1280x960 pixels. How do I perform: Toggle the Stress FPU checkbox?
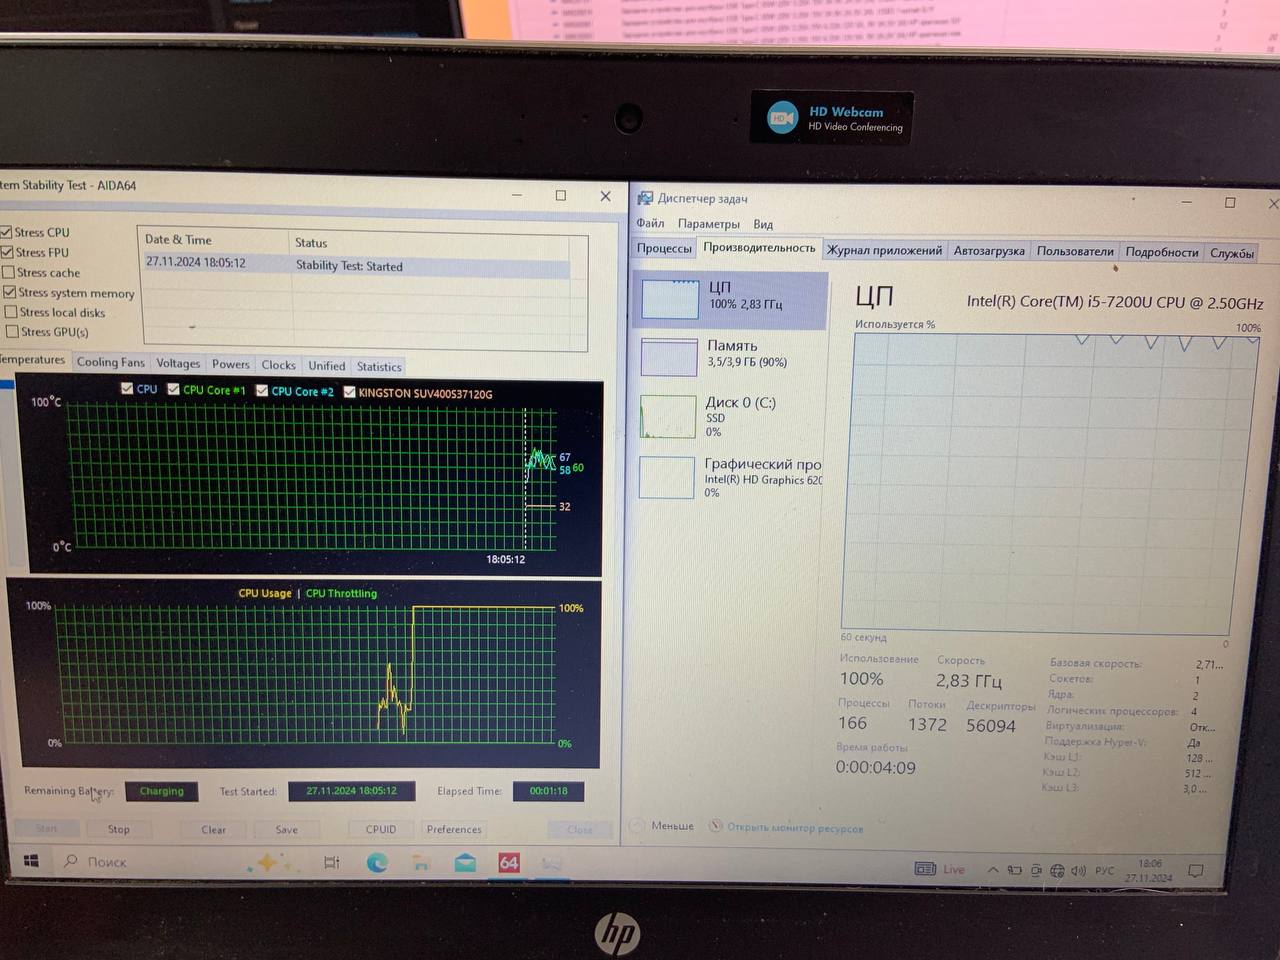[x=7, y=252]
